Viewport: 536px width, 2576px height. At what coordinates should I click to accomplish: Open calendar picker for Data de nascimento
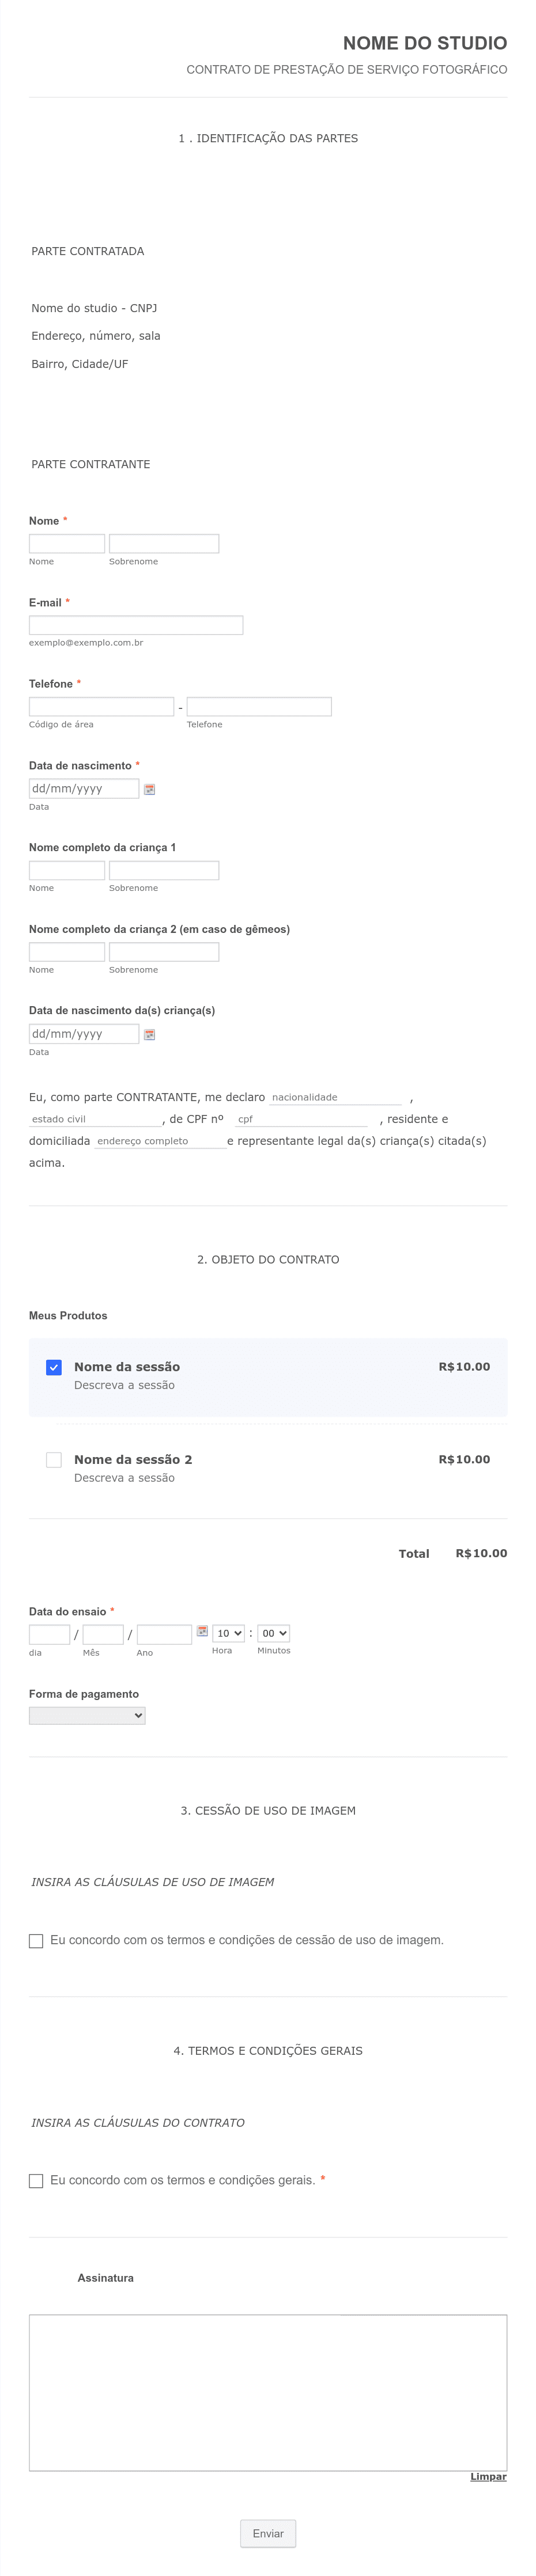(149, 789)
